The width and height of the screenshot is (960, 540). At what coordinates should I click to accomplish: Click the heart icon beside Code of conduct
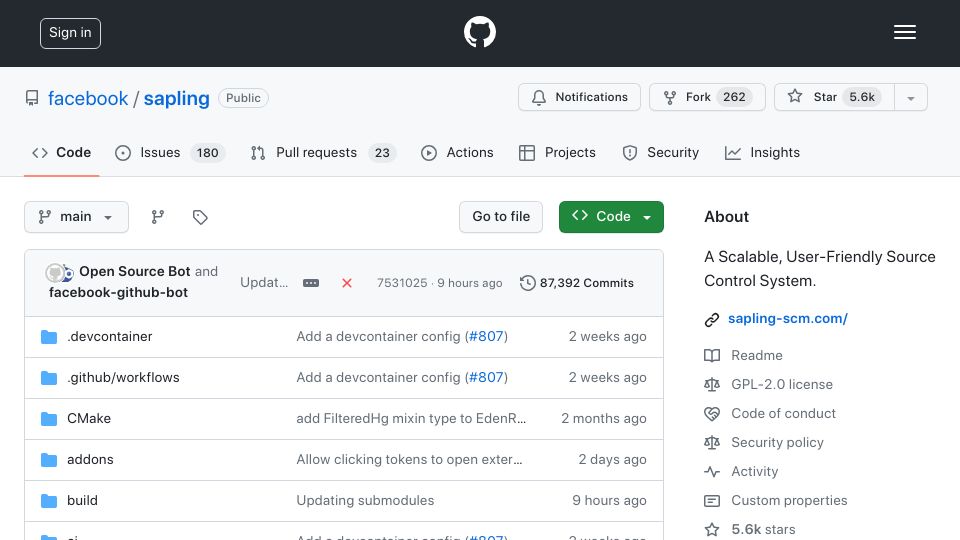(711, 414)
